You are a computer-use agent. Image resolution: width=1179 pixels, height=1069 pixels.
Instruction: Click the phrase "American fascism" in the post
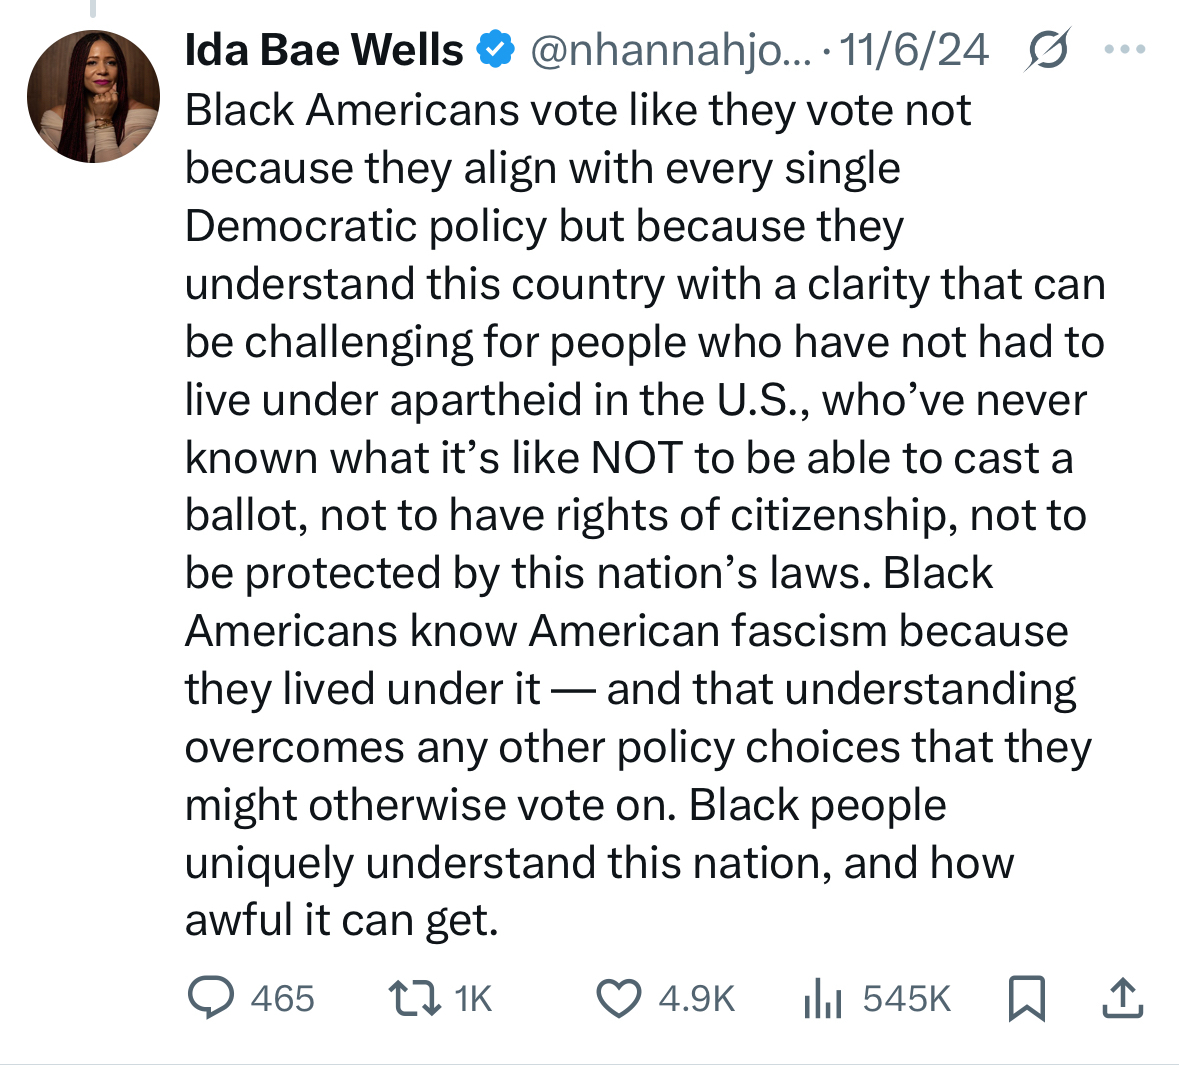[709, 632]
